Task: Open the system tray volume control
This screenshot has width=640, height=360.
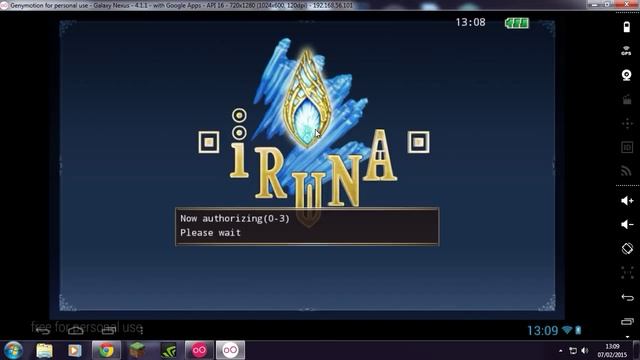Action: 585,351
